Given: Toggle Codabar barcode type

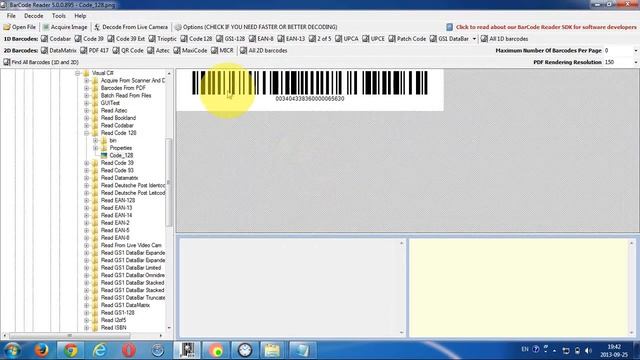Looking at the screenshot, I should [x=56, y=39].
